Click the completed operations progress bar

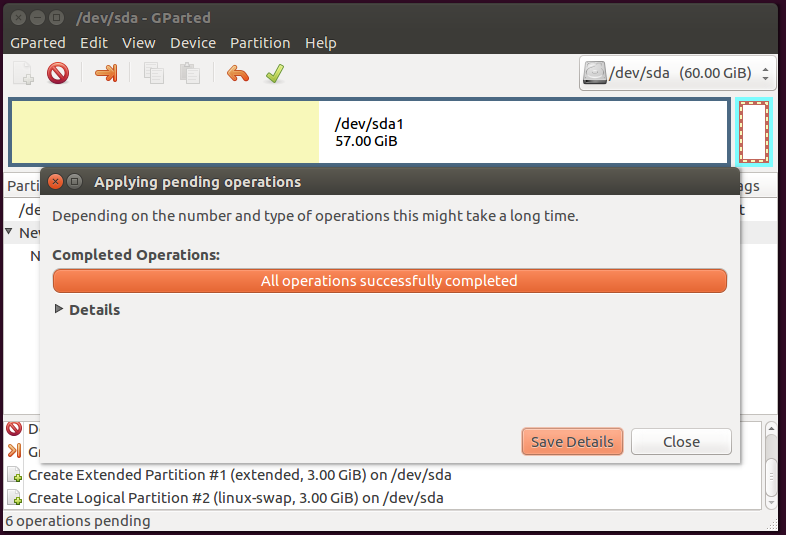389,281
